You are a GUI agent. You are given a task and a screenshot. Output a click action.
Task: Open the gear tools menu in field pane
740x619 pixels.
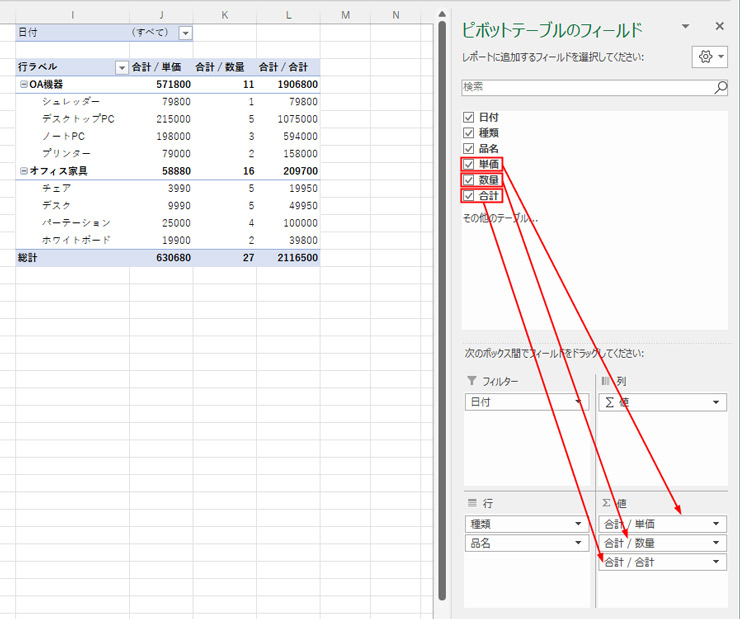tap(705, 57)
